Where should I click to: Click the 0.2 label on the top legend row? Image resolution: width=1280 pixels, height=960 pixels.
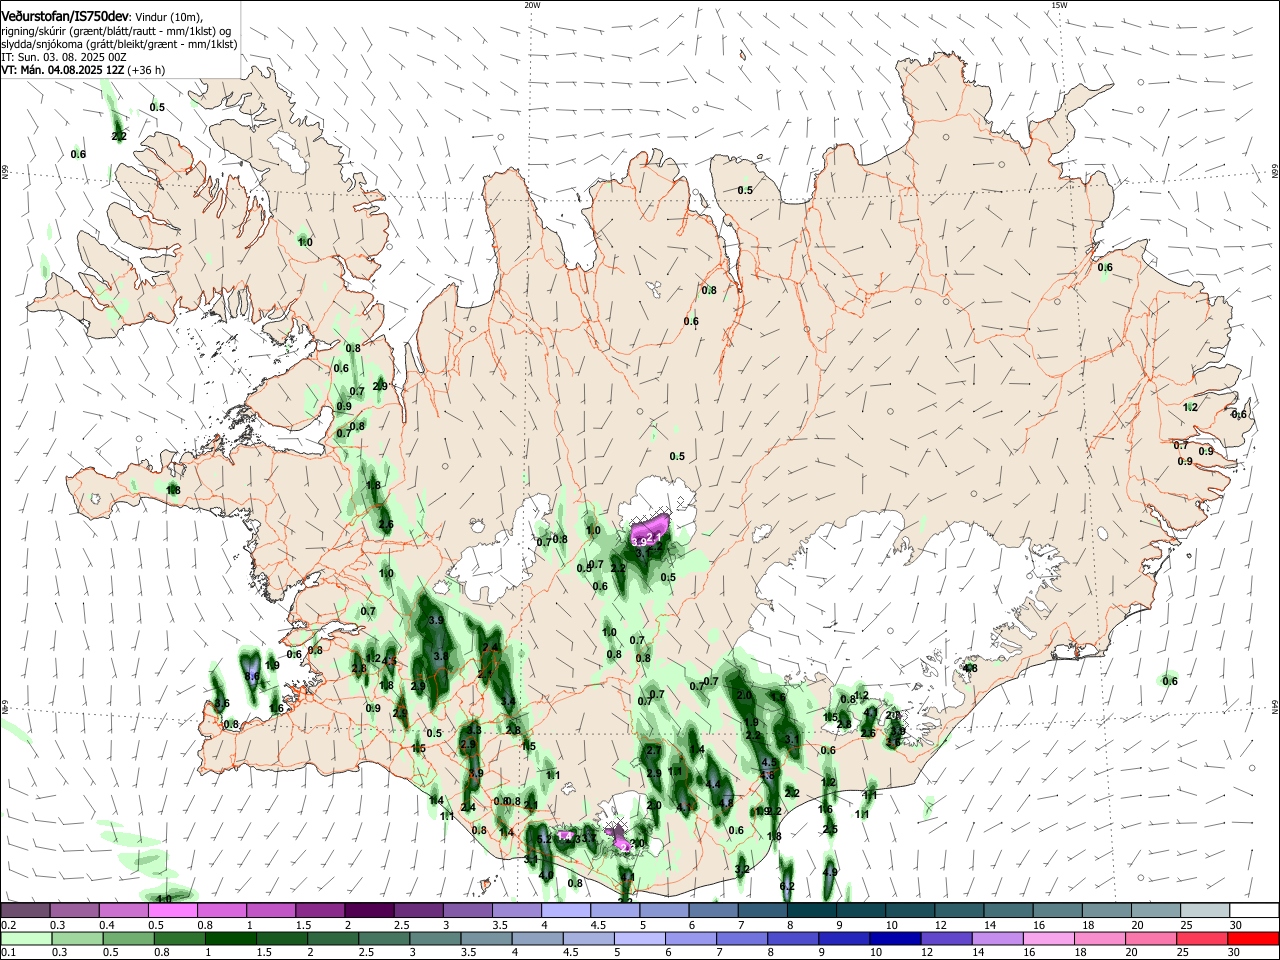pyautogui.click(x=9, y=925)
